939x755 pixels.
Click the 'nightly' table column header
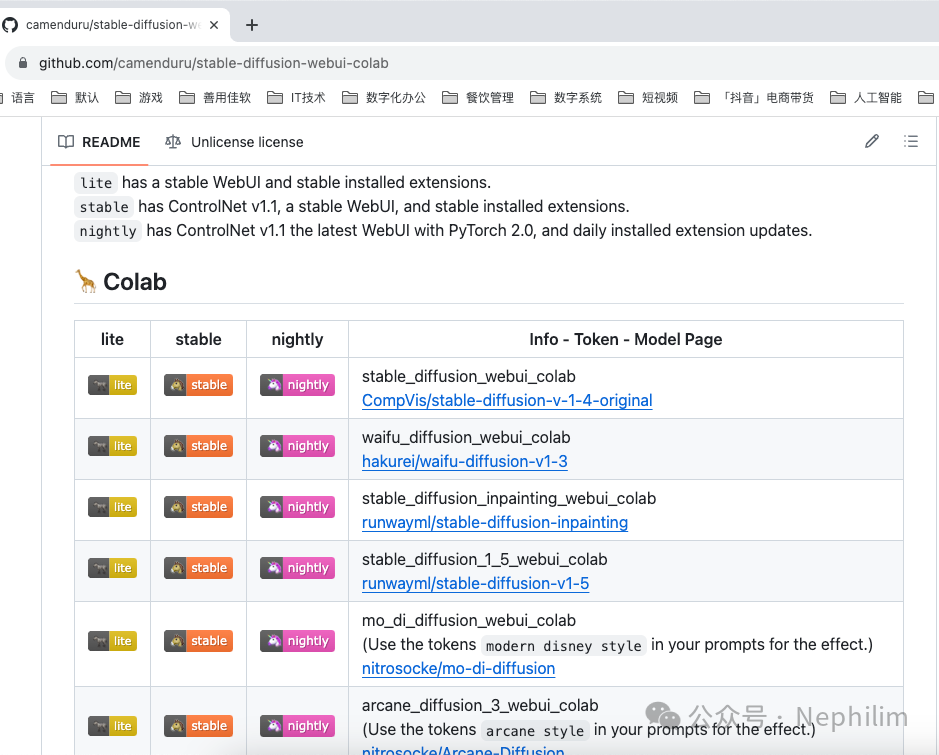pyautogui.click(x=297, y=339)
